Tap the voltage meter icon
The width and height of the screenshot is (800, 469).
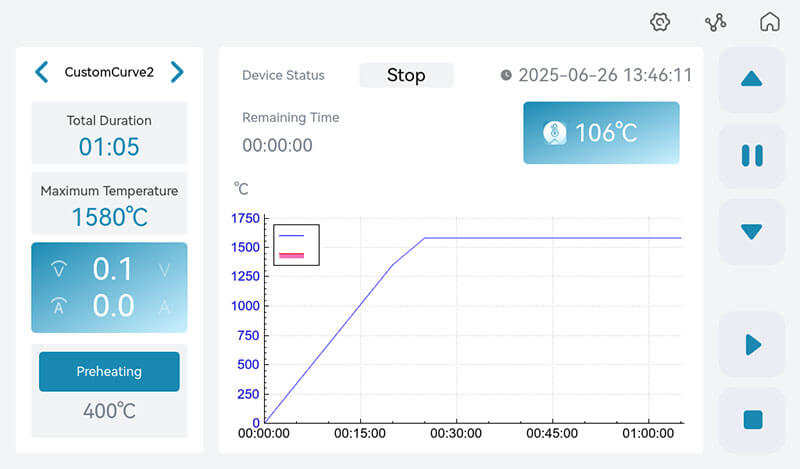click(59, 269)
